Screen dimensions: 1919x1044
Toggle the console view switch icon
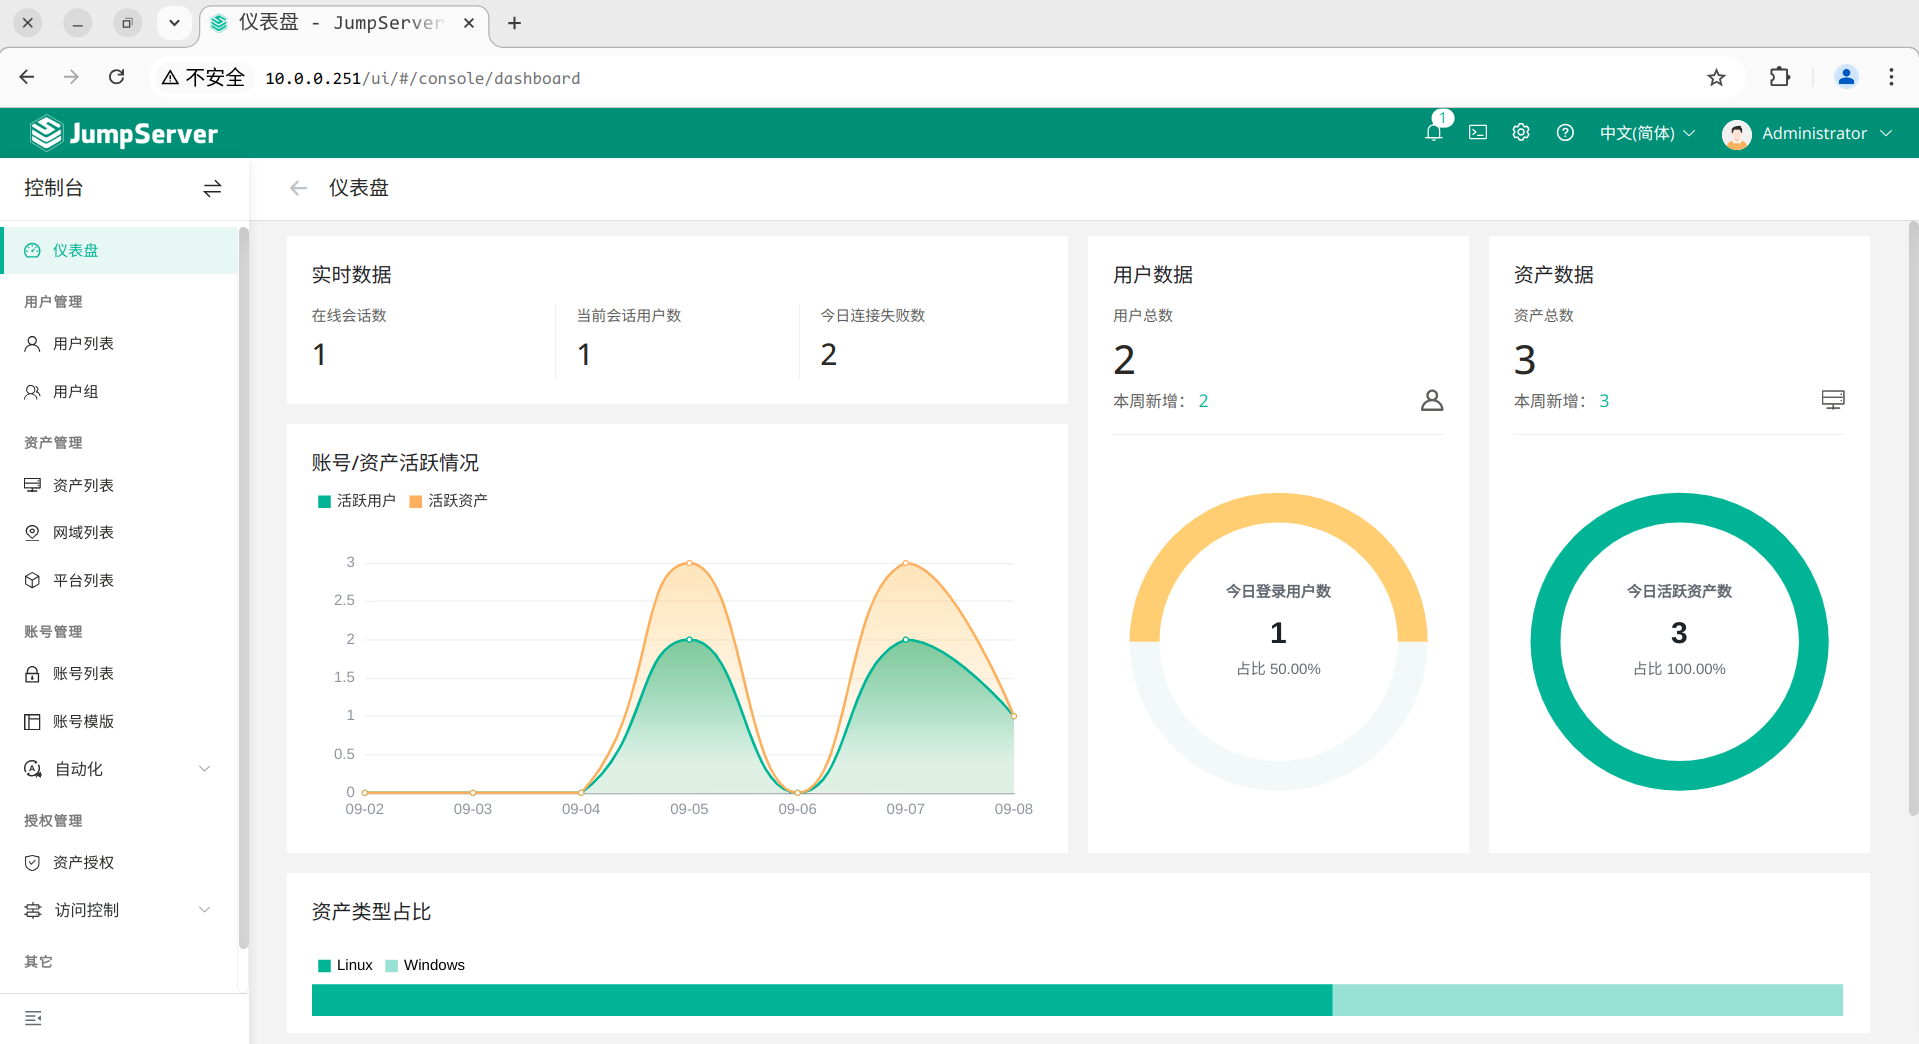[x=212, y=188]
